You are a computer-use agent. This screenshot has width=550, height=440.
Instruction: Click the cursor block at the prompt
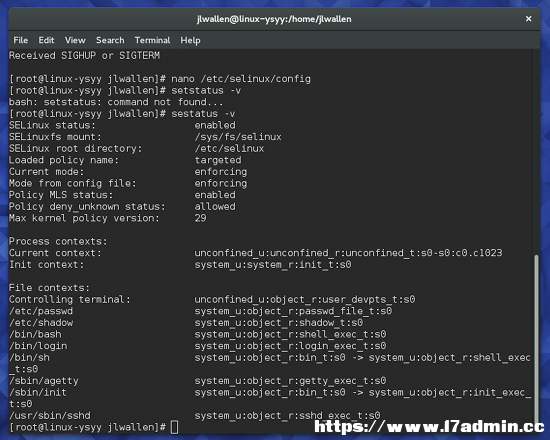[x=174, y=427]
